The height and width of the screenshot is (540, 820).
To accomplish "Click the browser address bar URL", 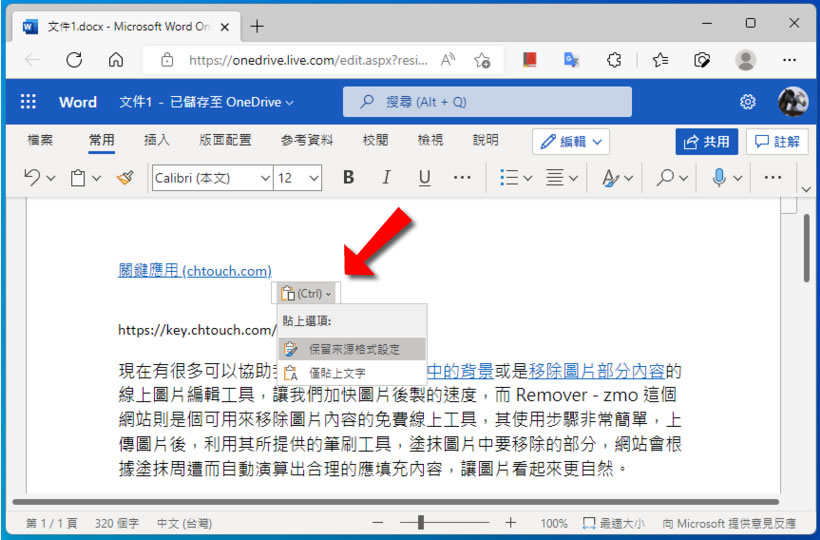I will tap(309, 61).
